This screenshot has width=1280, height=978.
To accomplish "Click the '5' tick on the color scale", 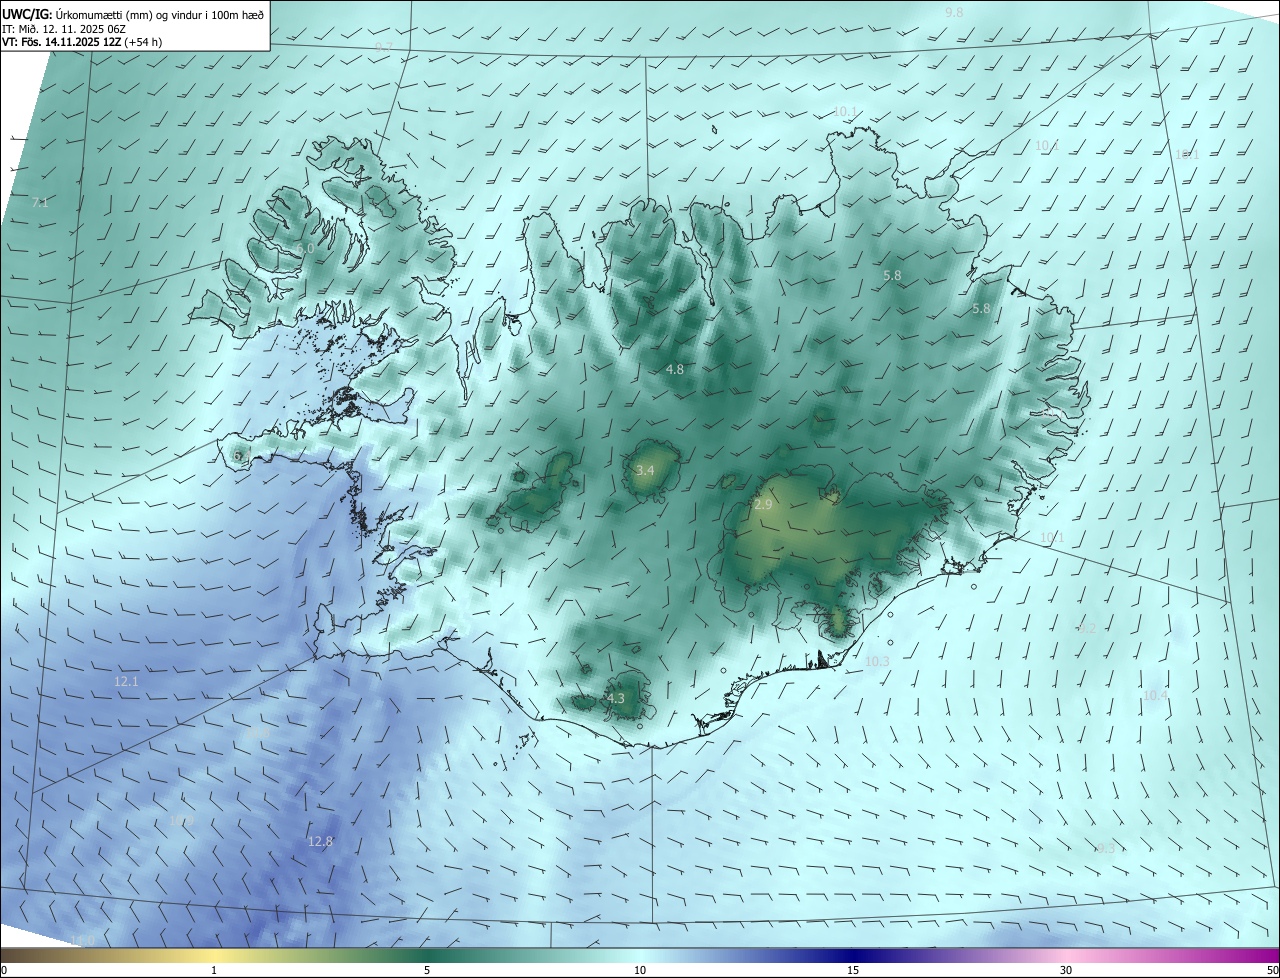I will click(x=427, y=970).
